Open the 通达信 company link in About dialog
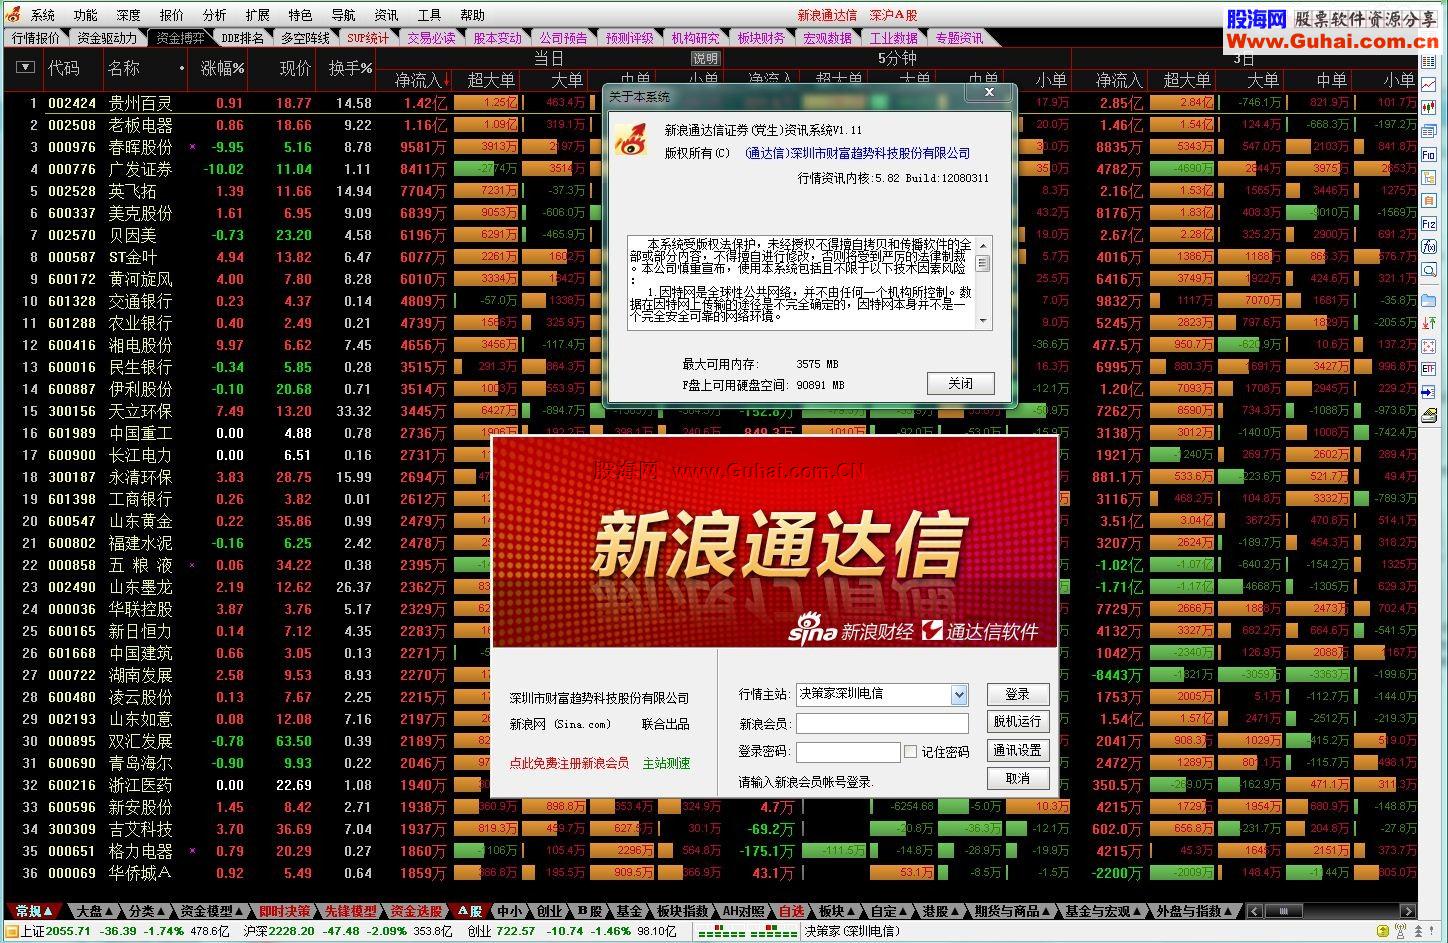1448x943 pixels. pos(858,153)
